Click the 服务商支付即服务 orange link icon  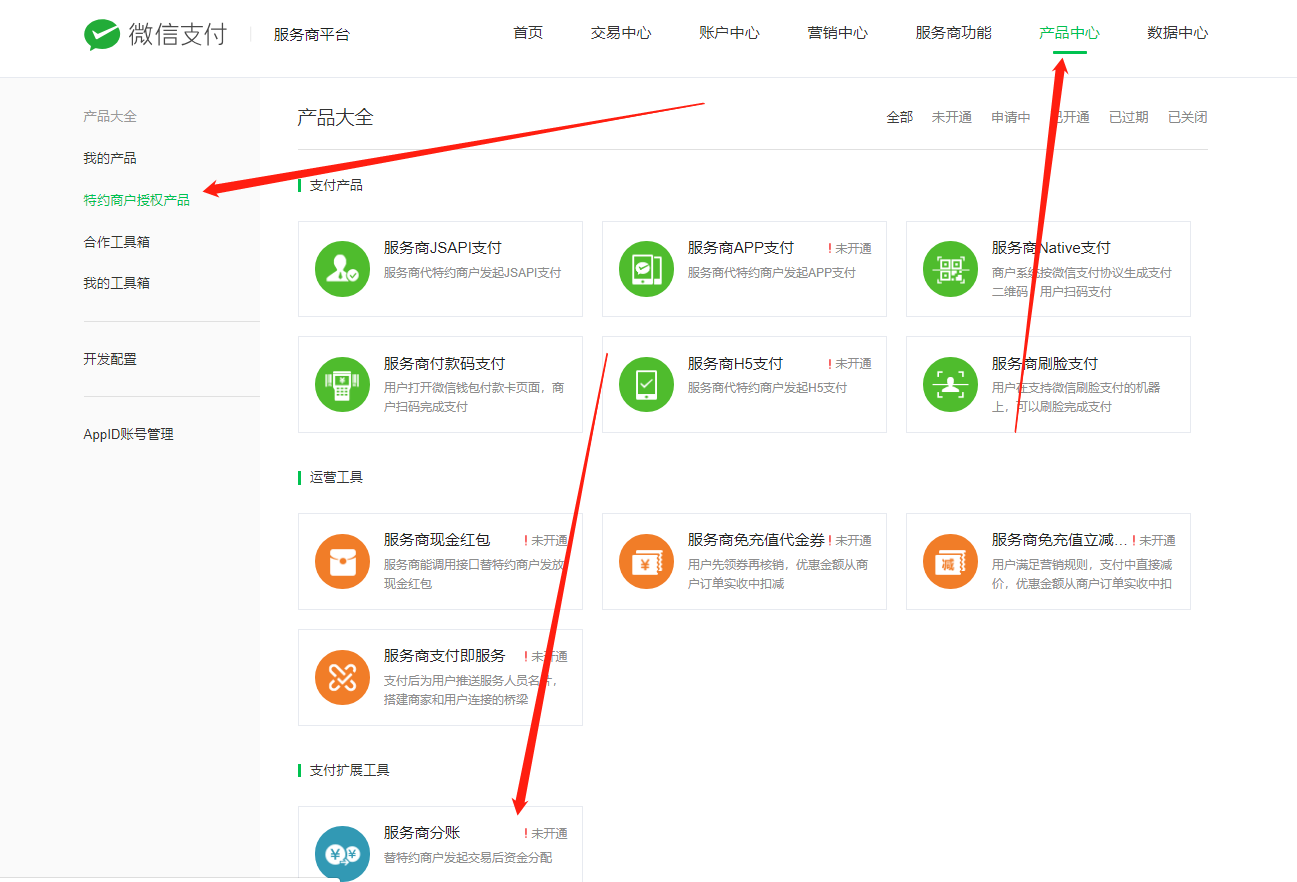point(342,677)
